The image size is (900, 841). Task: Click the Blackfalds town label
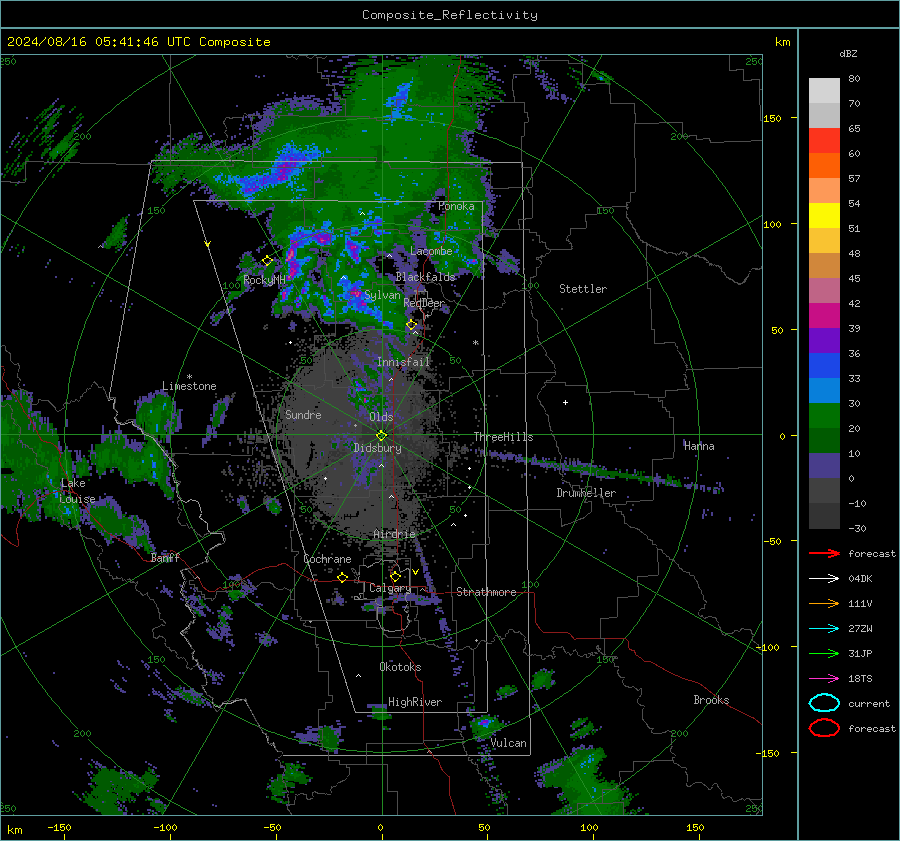tap(425, 277)
